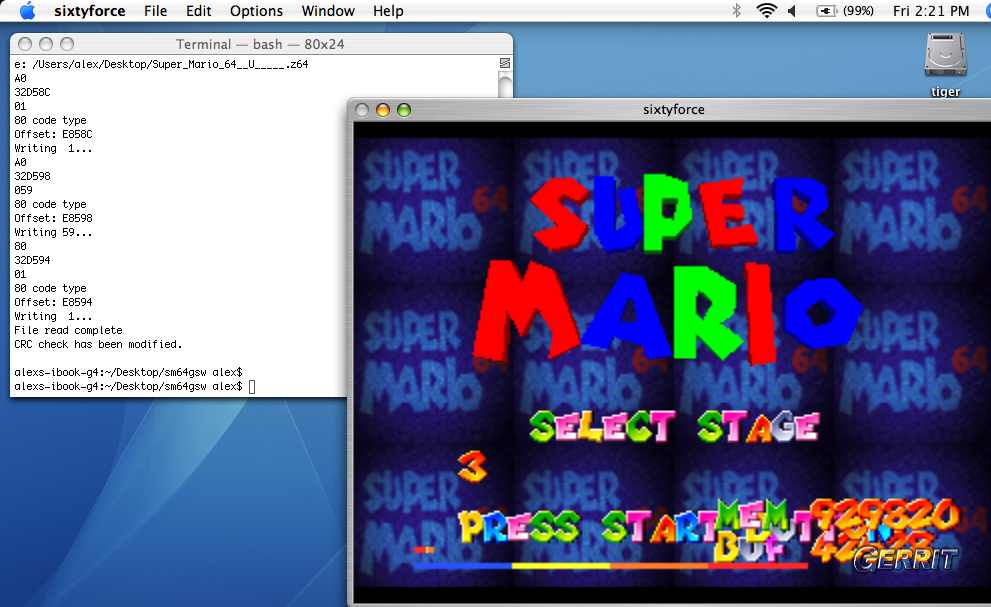Click 'CRC check has been modified.' line
This screenshot has height=607, width=991.
point(98,344)
